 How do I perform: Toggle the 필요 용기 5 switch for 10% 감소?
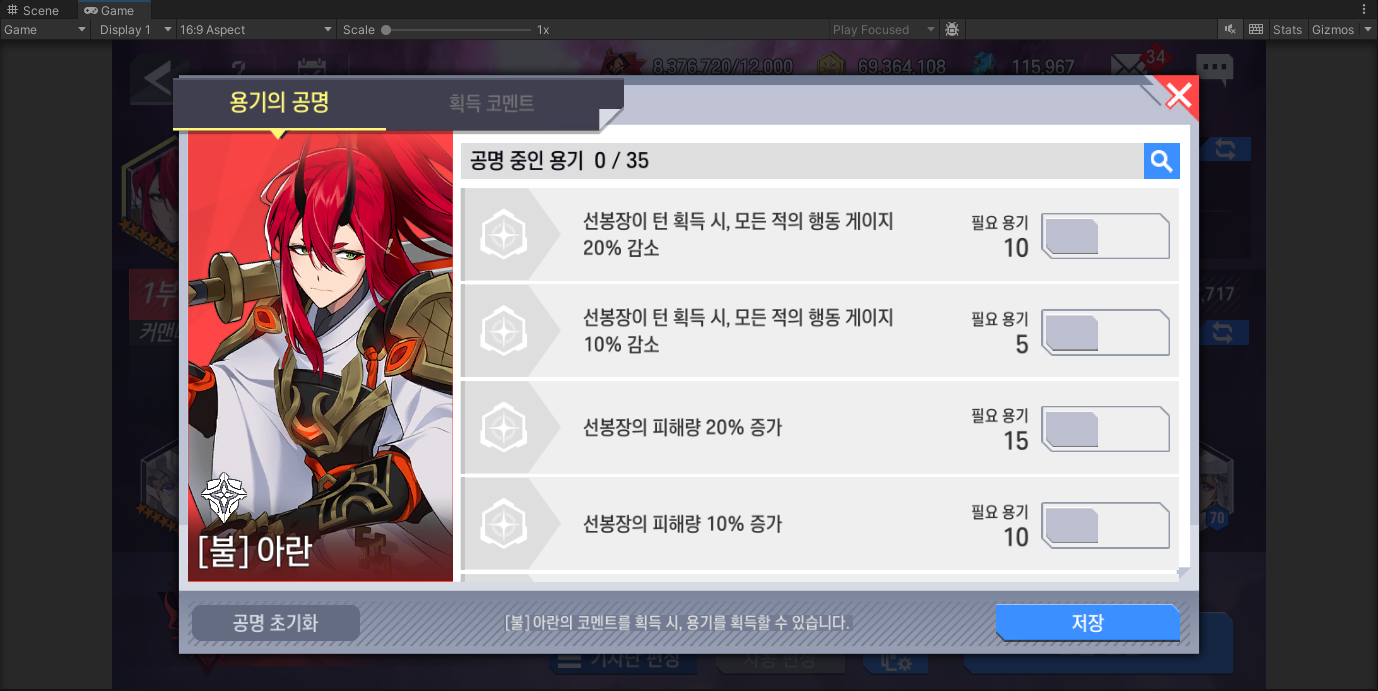[x=1106, y=332]
